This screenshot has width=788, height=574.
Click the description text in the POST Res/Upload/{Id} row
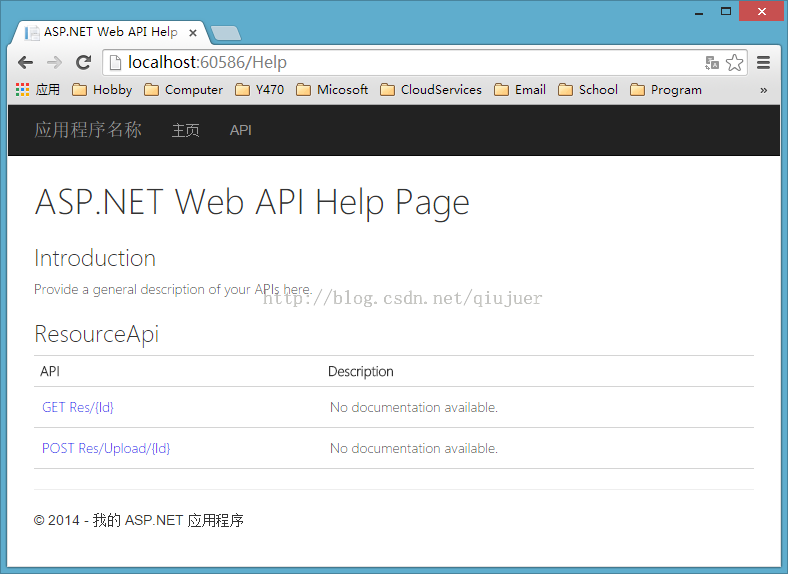tap(414, 448)
